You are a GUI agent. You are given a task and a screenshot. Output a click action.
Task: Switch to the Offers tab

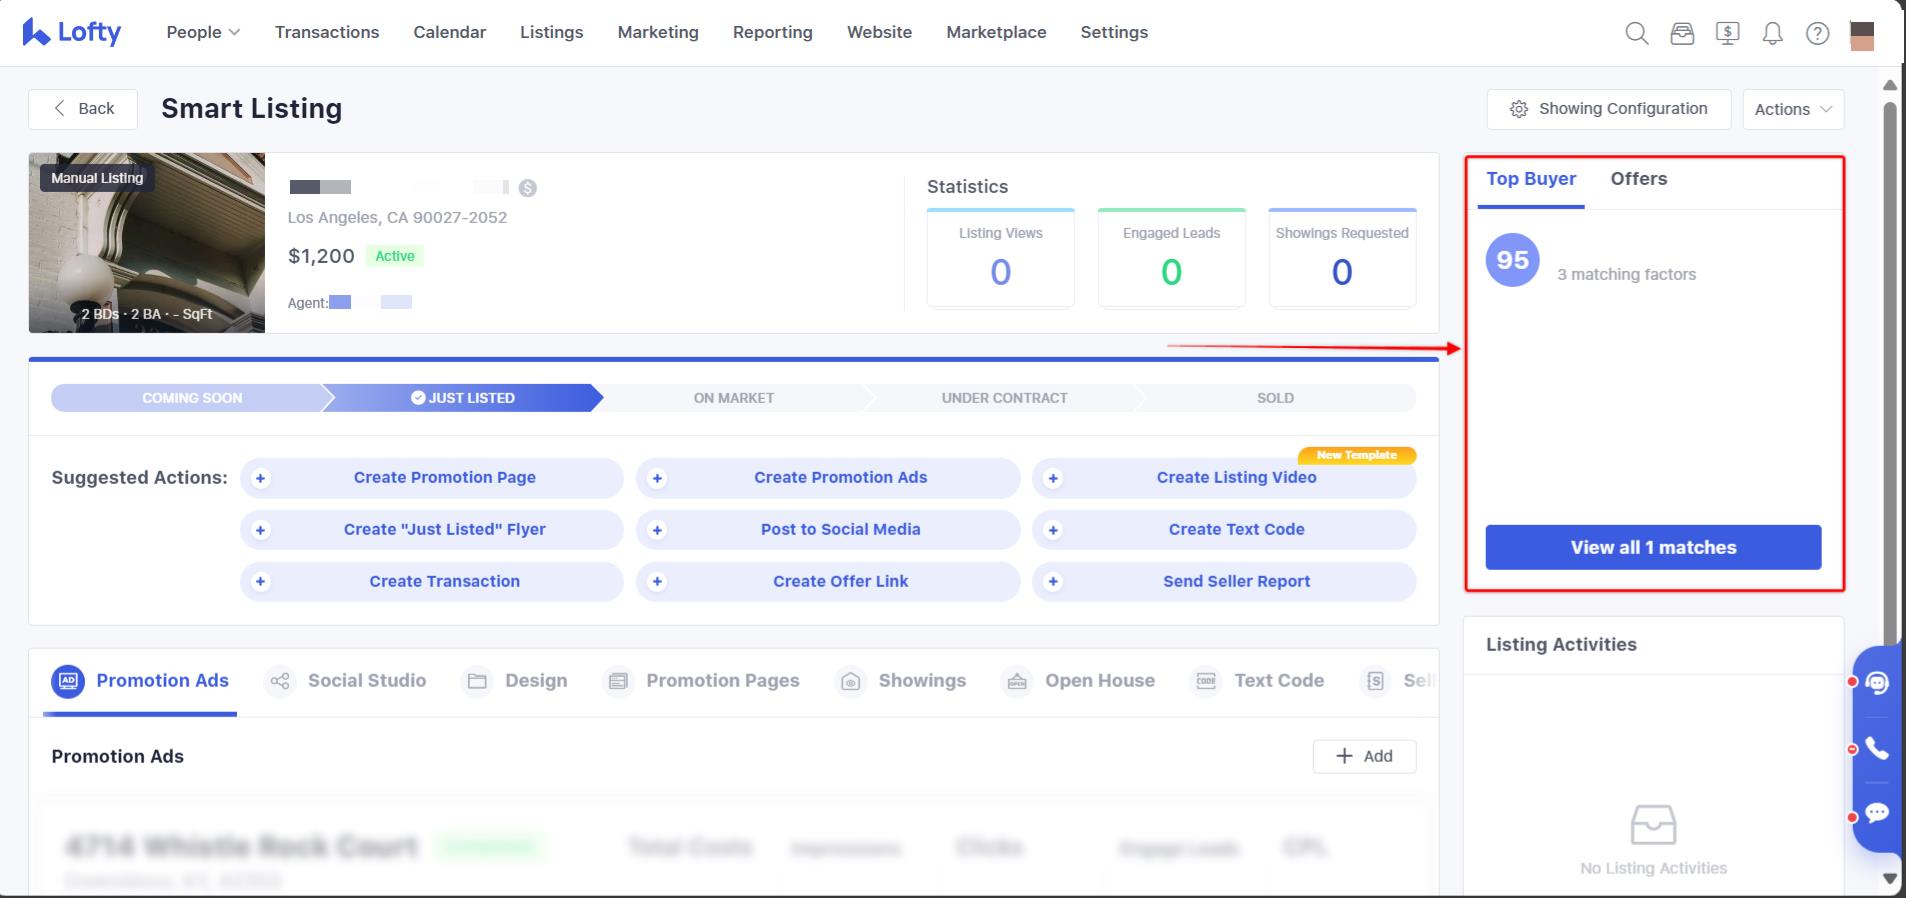pyautogui.click(x=1638, y=179)
